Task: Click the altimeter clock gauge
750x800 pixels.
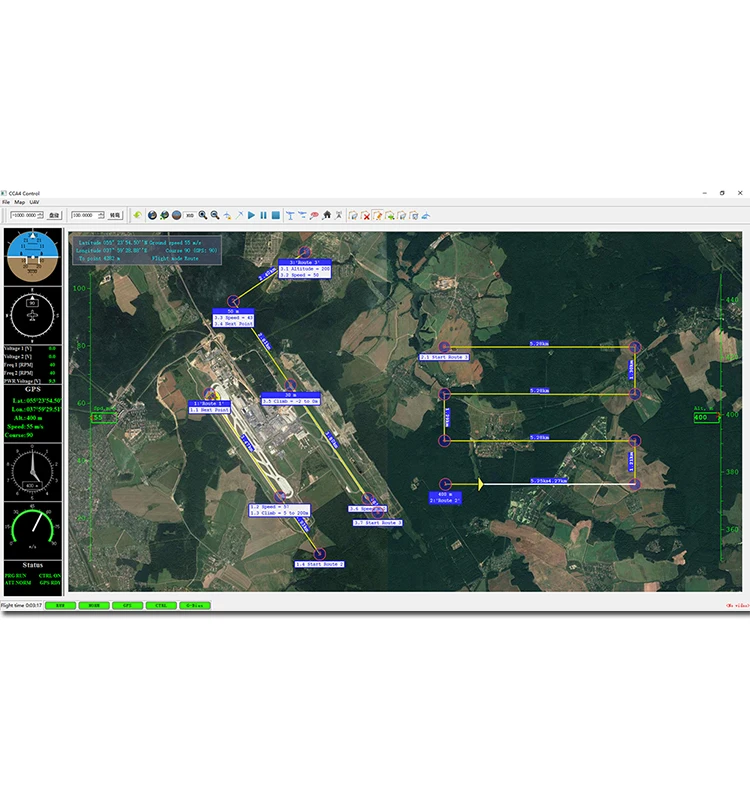Action: tap(33, 472)
